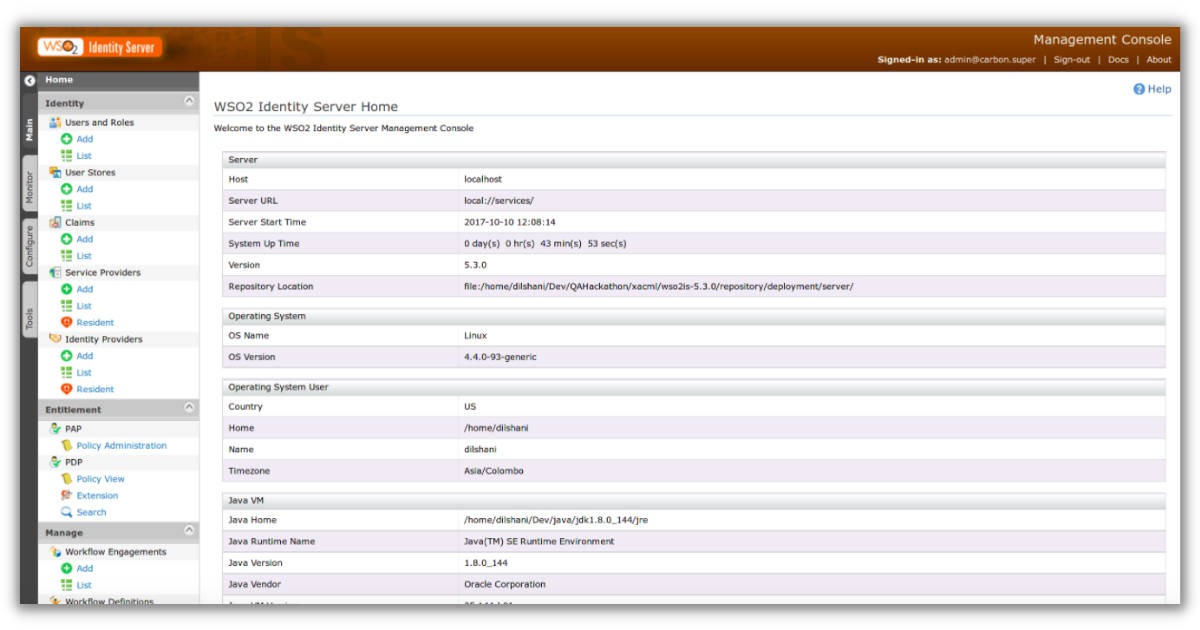
Task: Open the Tools vertical tab
Action: pos(29,318)
